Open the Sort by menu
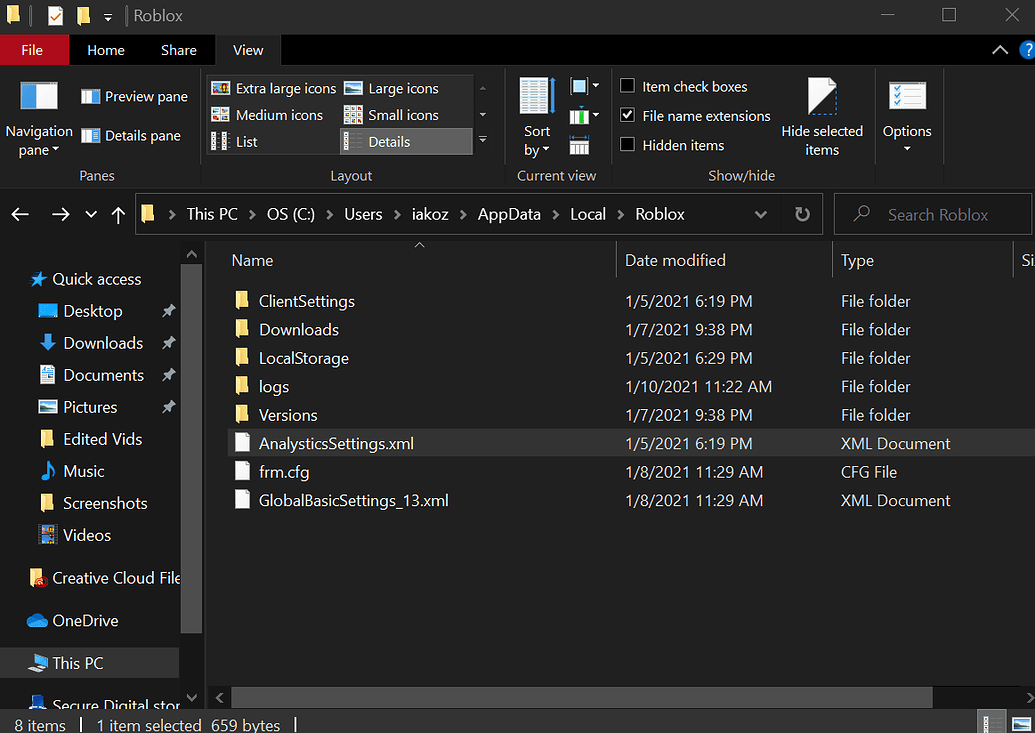1035x733 pixels. (x=537, y=118)
